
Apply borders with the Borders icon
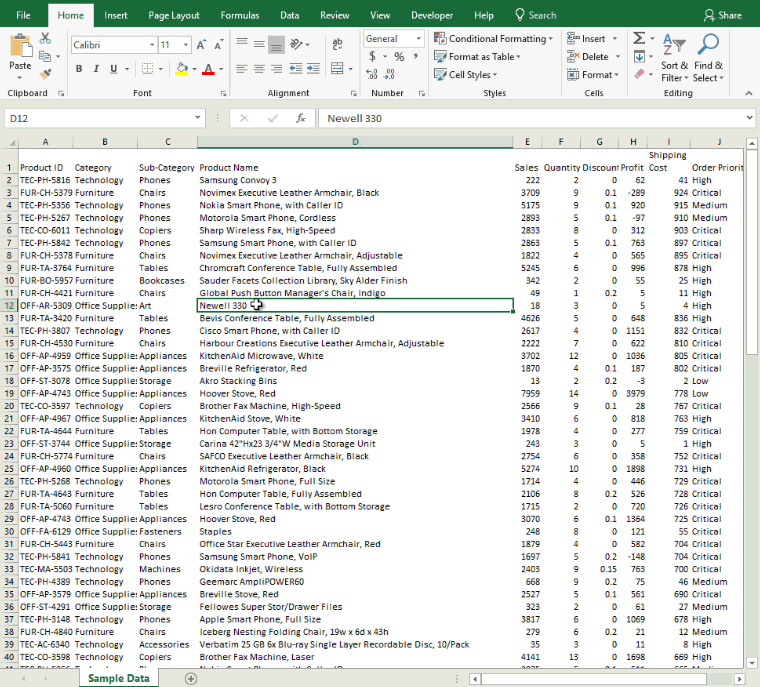click(147, 69)
